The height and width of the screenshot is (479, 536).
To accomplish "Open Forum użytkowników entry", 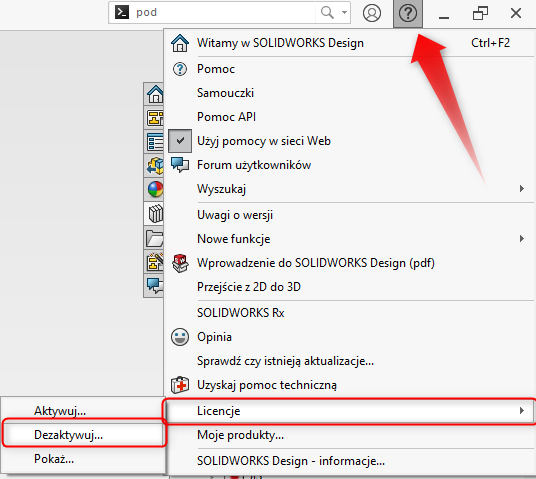I will [350, 165].
